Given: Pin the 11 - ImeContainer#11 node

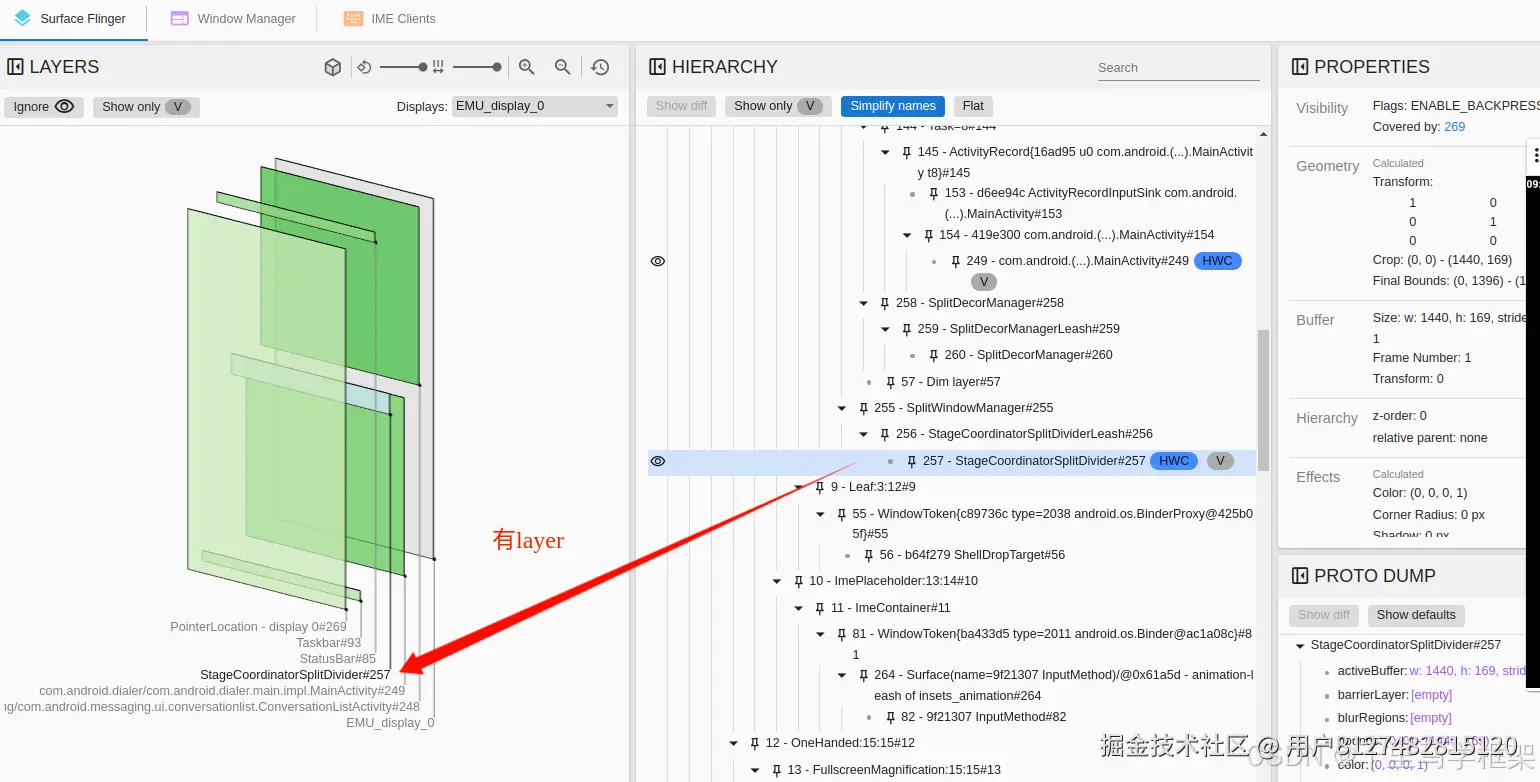Looking at the screenshot, I should [x=820, y=608].
